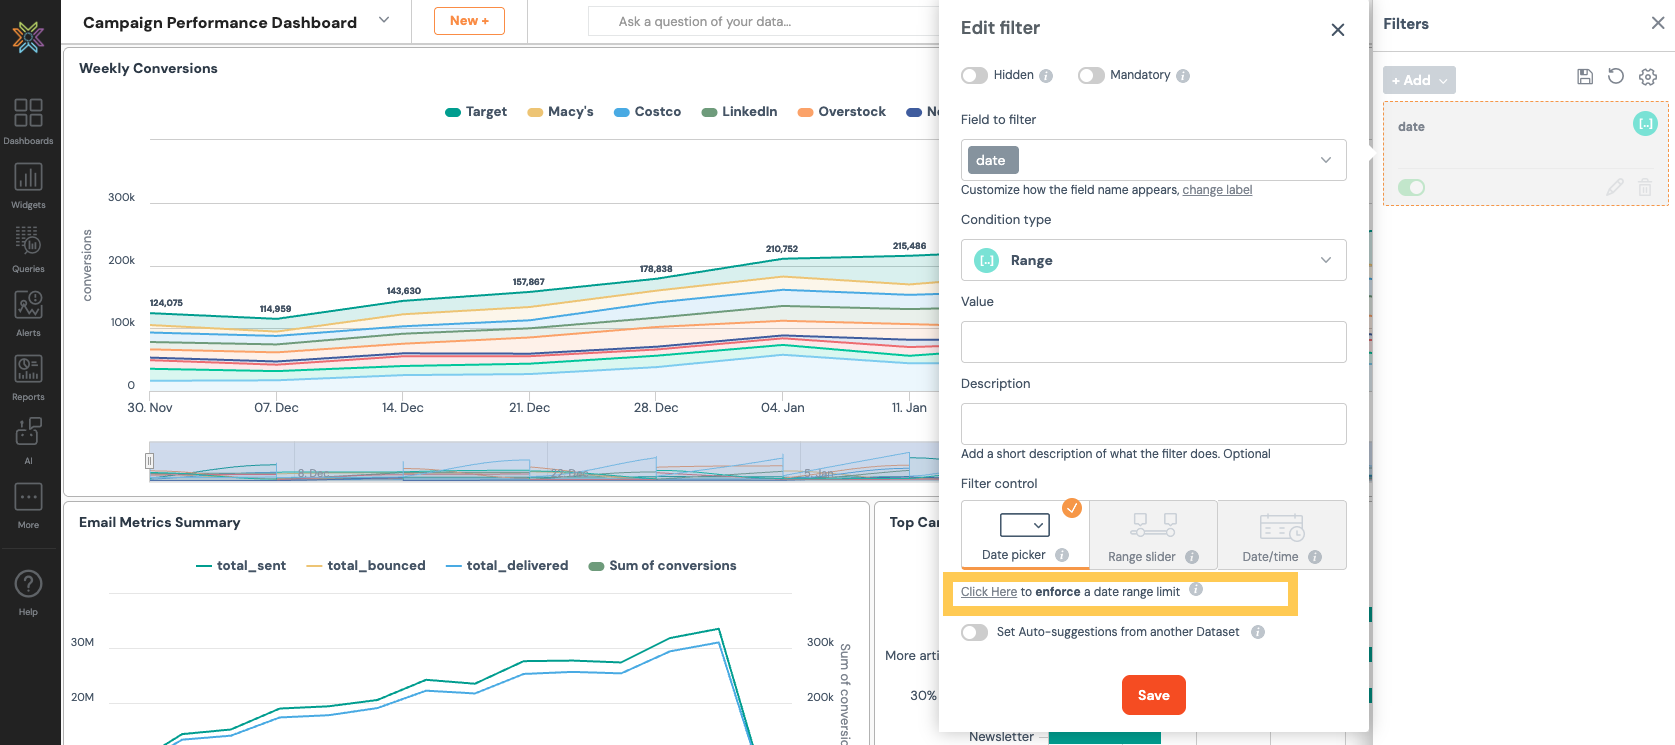This screenshot has width=1675, height=745.
Task: Toggle Auto-suggestions from another Dataset
Action: [x=974, y=632]
